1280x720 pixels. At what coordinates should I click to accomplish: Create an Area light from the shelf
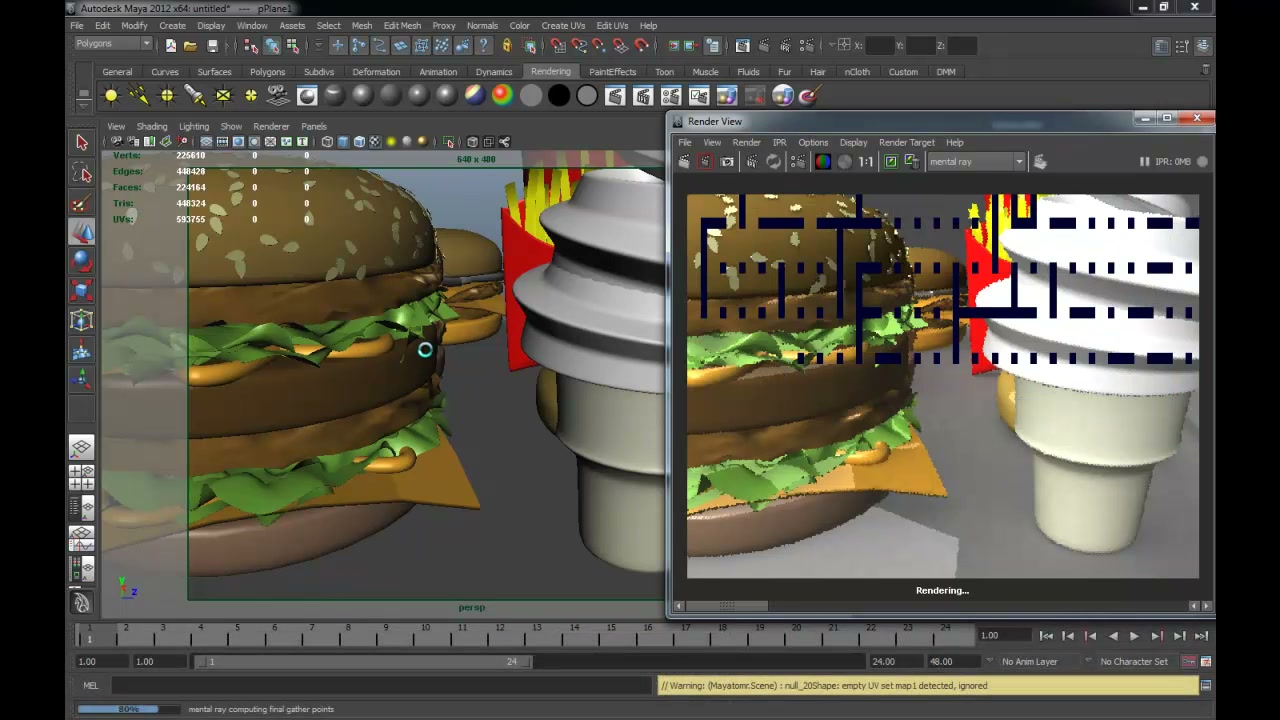pyautogui.click(x=223, y=96)
